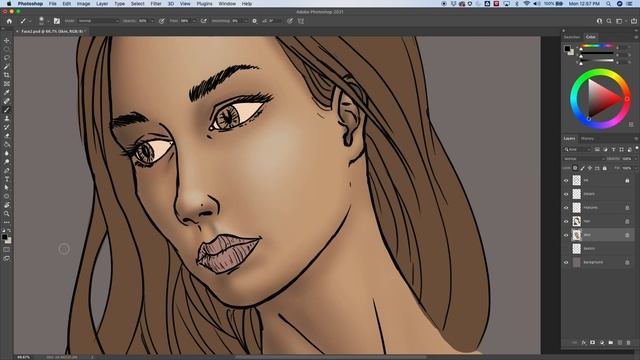Click the hue ring of color wheel
Screen dimensions: 640x360
click(x=600, y=73)
